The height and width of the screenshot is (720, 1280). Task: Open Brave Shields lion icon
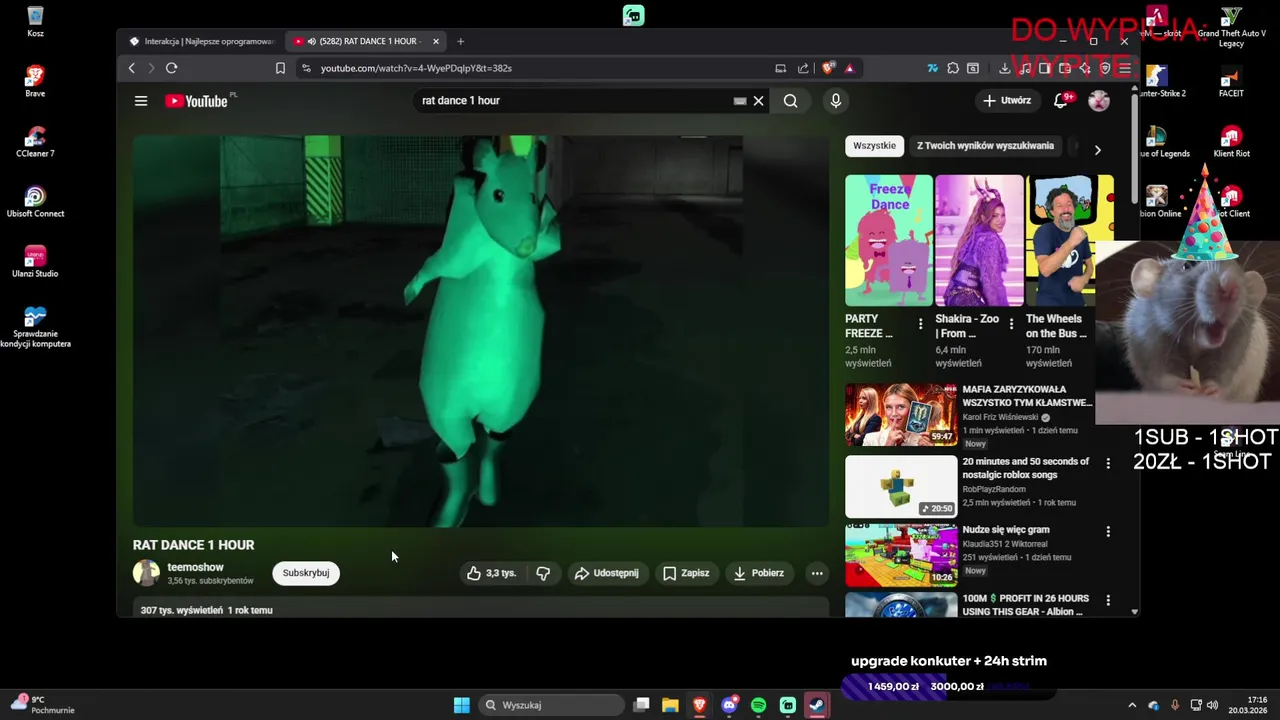pyautogui.click(x=828, y=68)
